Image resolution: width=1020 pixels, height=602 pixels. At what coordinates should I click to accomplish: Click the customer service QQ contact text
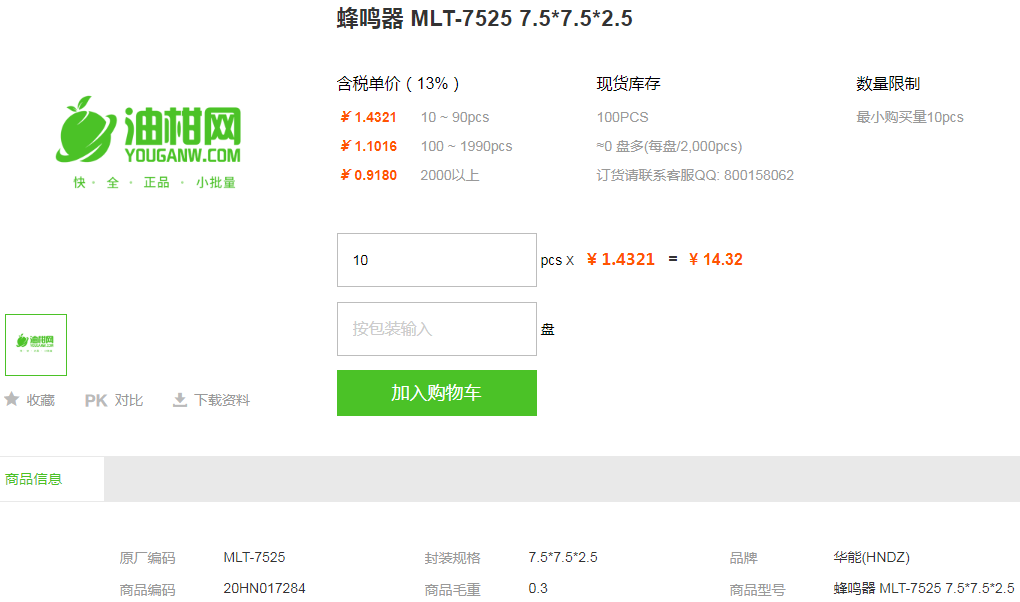pos(695,175)
